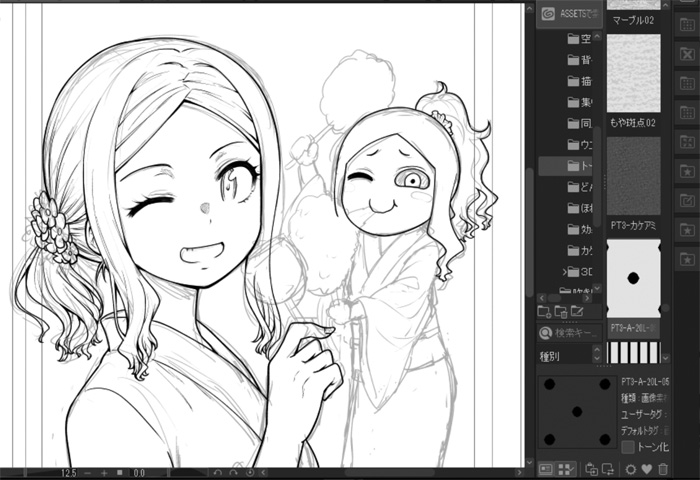700x480 pixels.
Task: Click the 12.5 zoom value field
Action: pyautogui.click(x=69, y=473)
